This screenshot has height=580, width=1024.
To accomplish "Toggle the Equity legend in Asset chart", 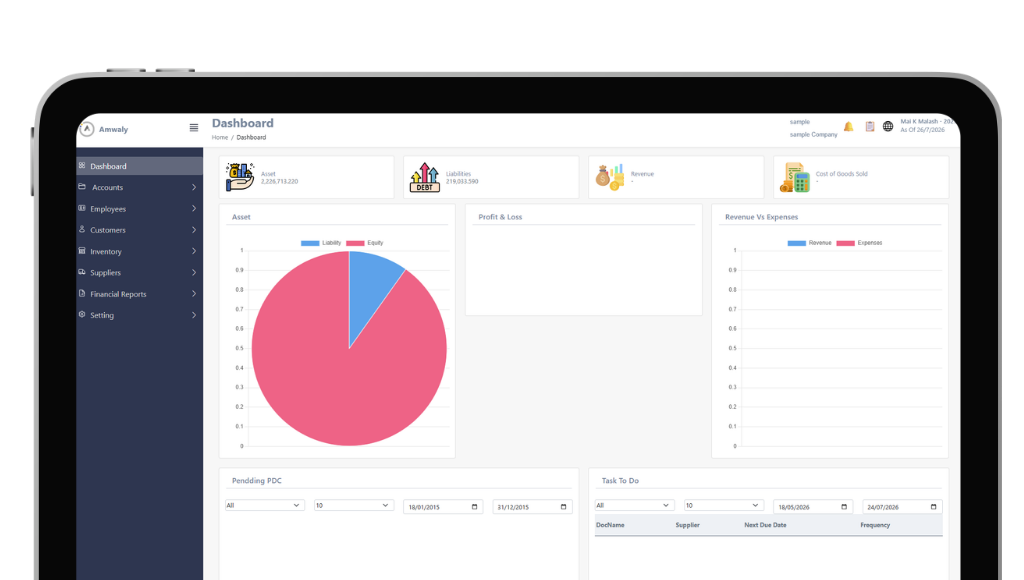I will pyautogui.click(x=364, y=243).
